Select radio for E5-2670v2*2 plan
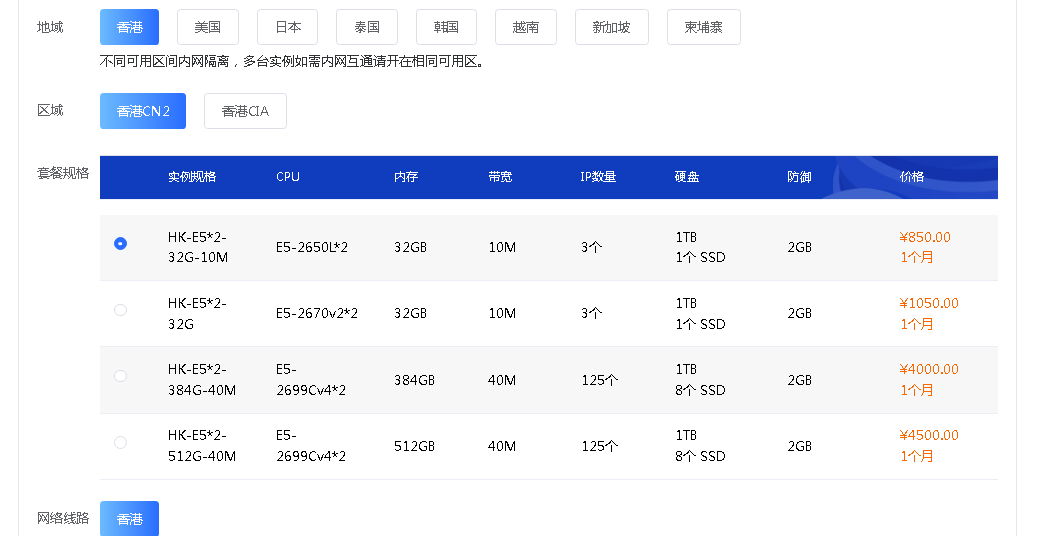The width and height of the screenshot is (1060, 536). point(121,310)
